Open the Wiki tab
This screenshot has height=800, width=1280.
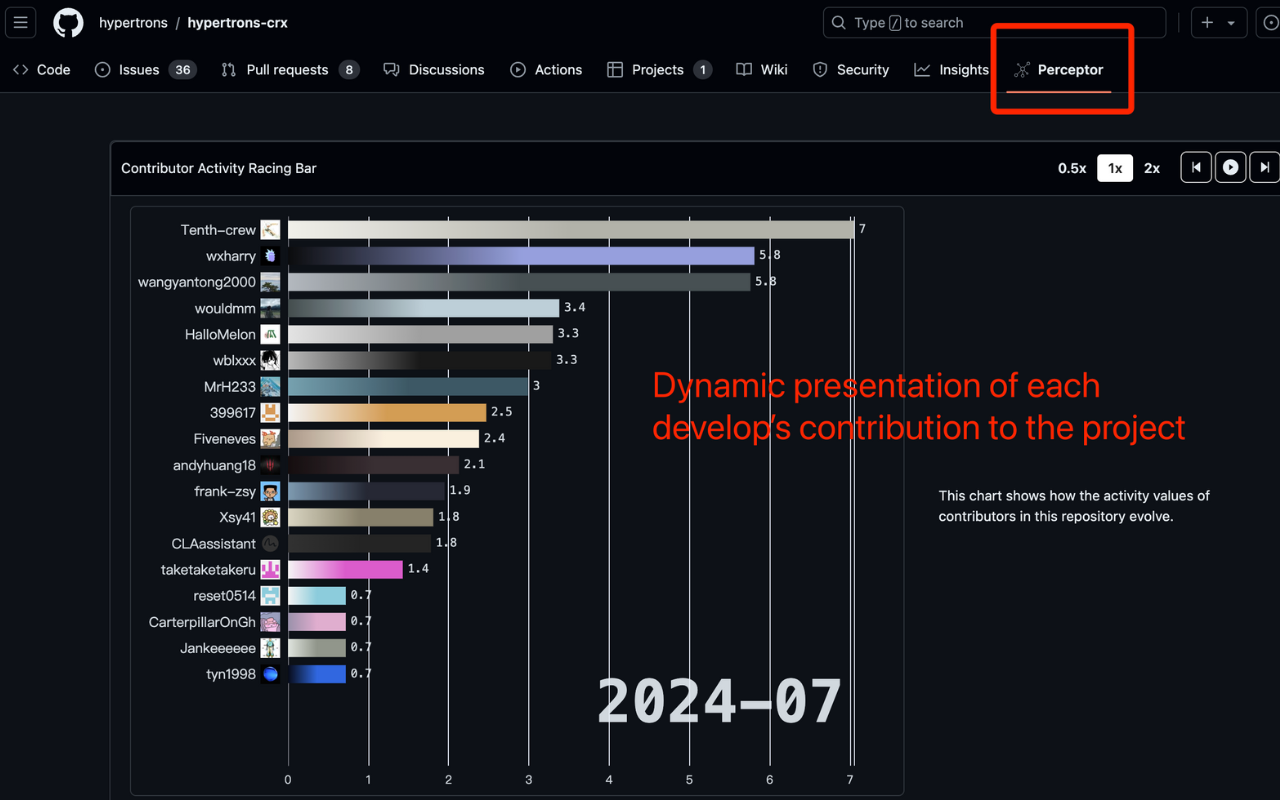coord(762,70)
